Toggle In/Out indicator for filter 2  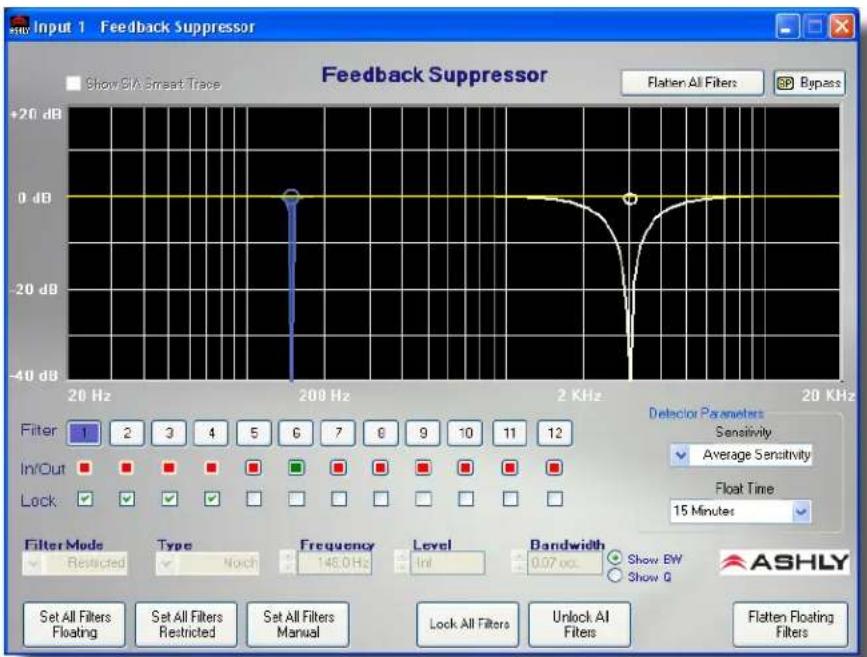pos(127,468)
